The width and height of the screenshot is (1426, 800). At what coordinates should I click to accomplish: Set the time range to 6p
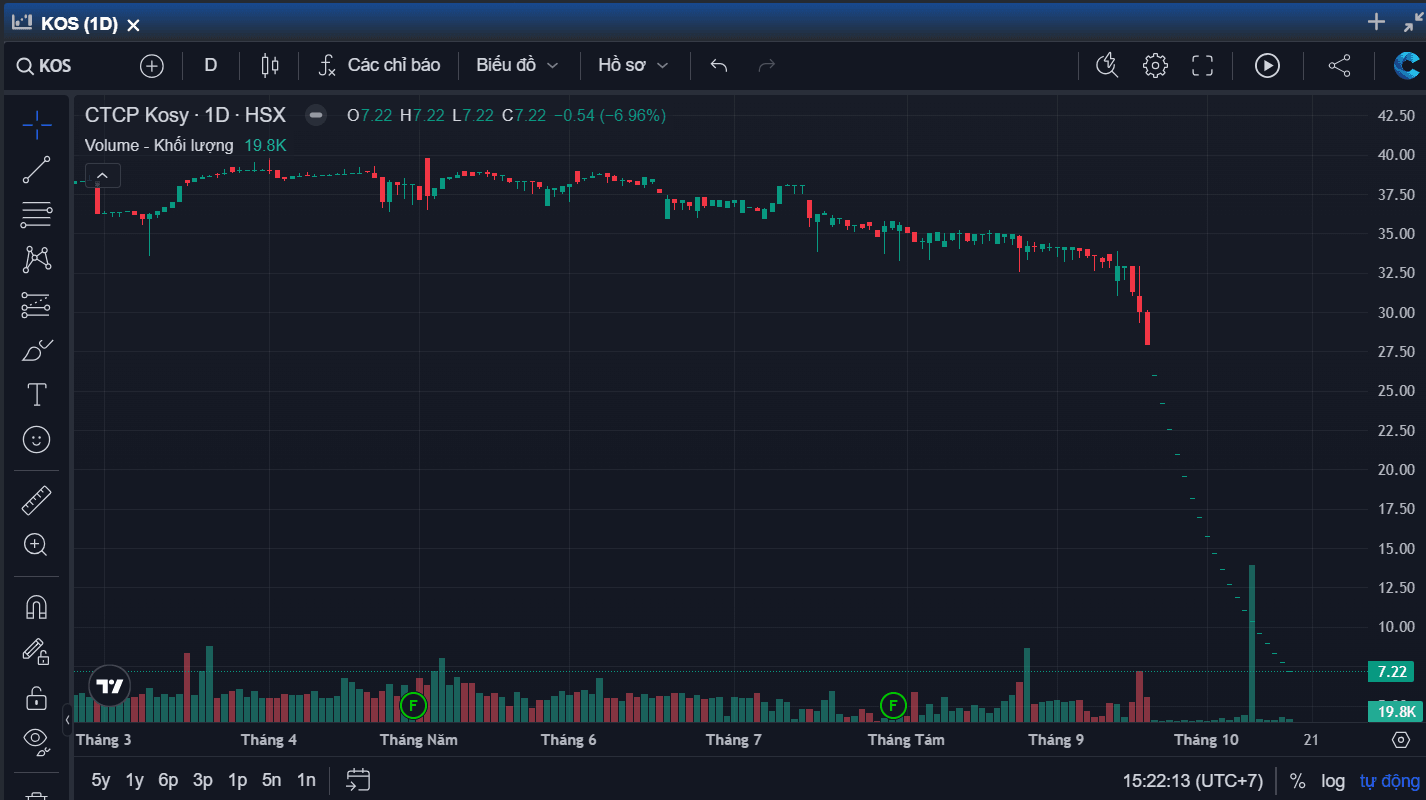coord(168,780)
